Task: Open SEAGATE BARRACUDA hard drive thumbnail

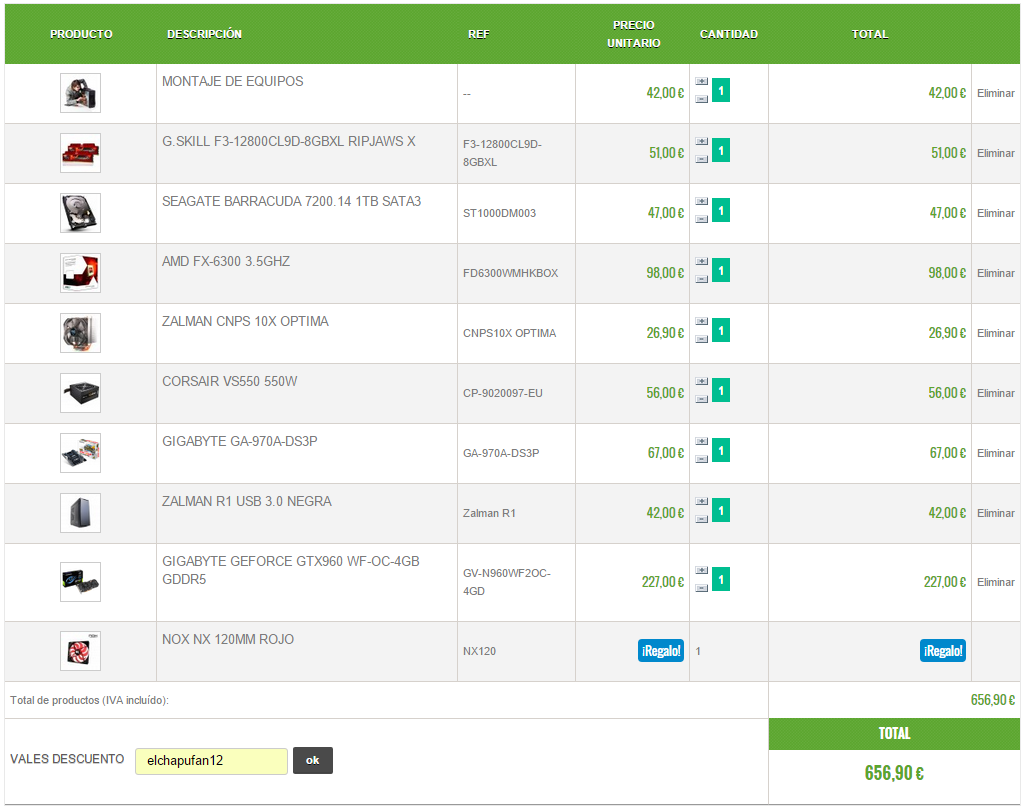Action: click(x=81, y=213)
